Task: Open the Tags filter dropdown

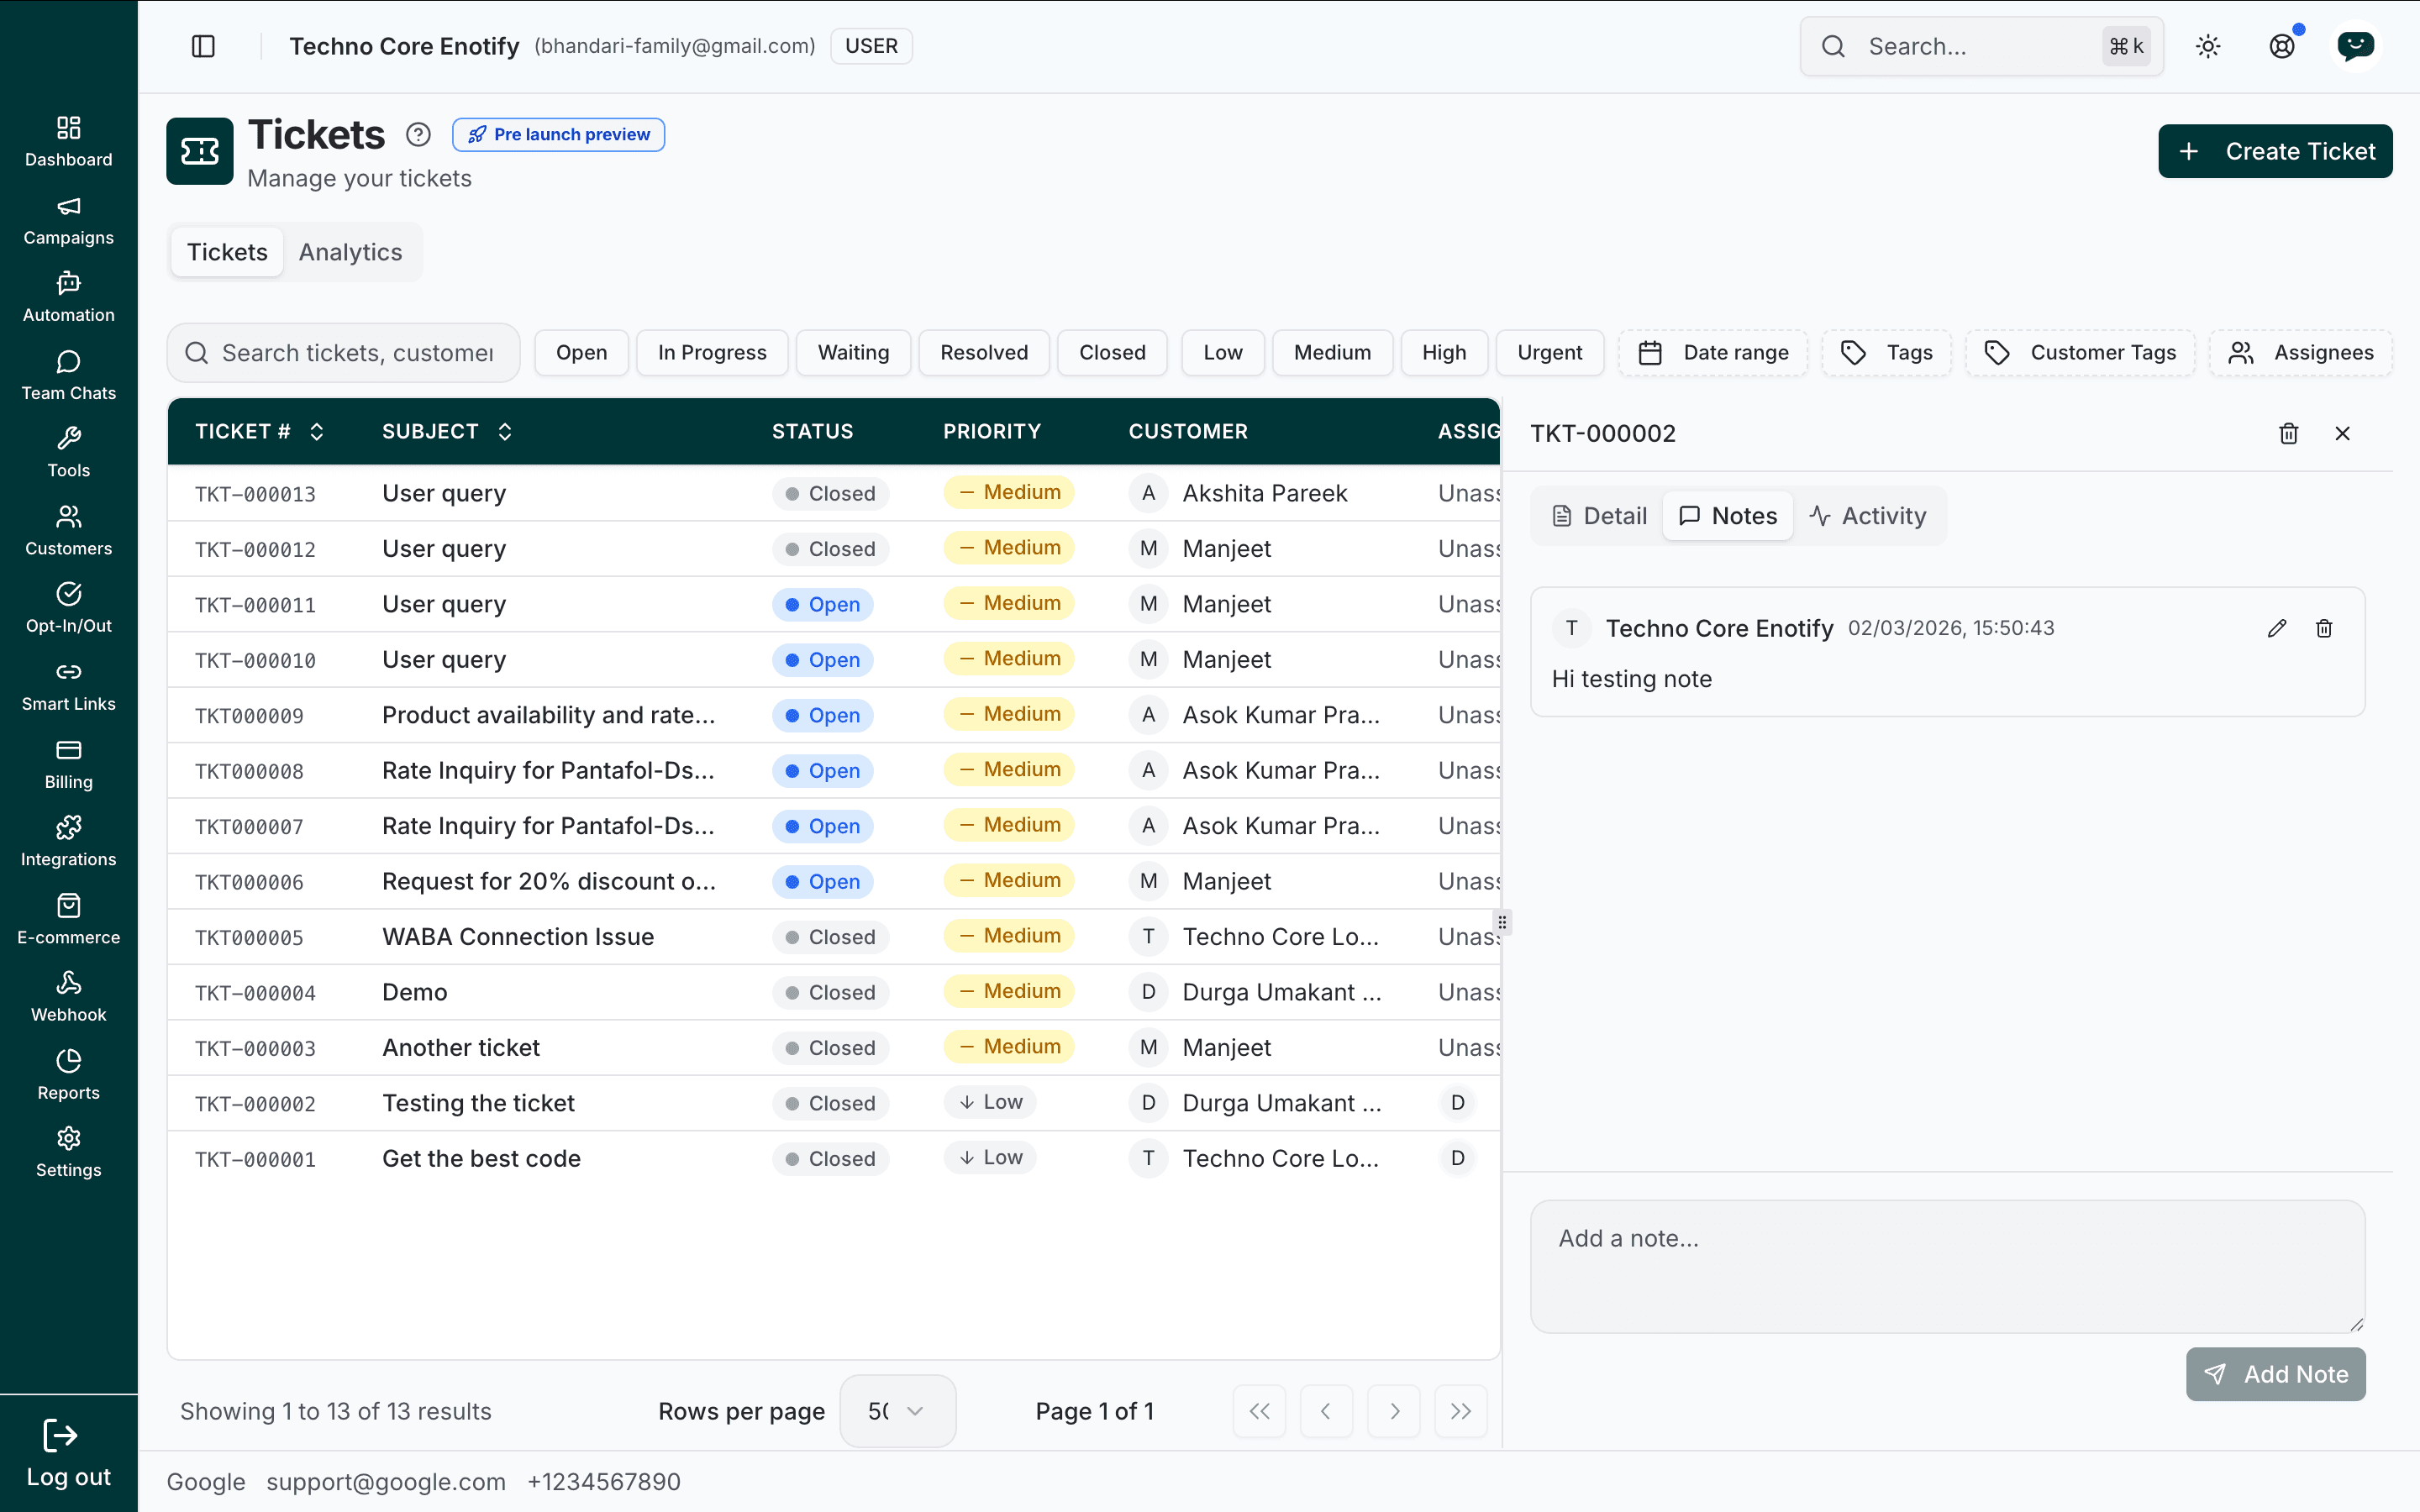Action: pyautogui.click(x=1887, y=353)
